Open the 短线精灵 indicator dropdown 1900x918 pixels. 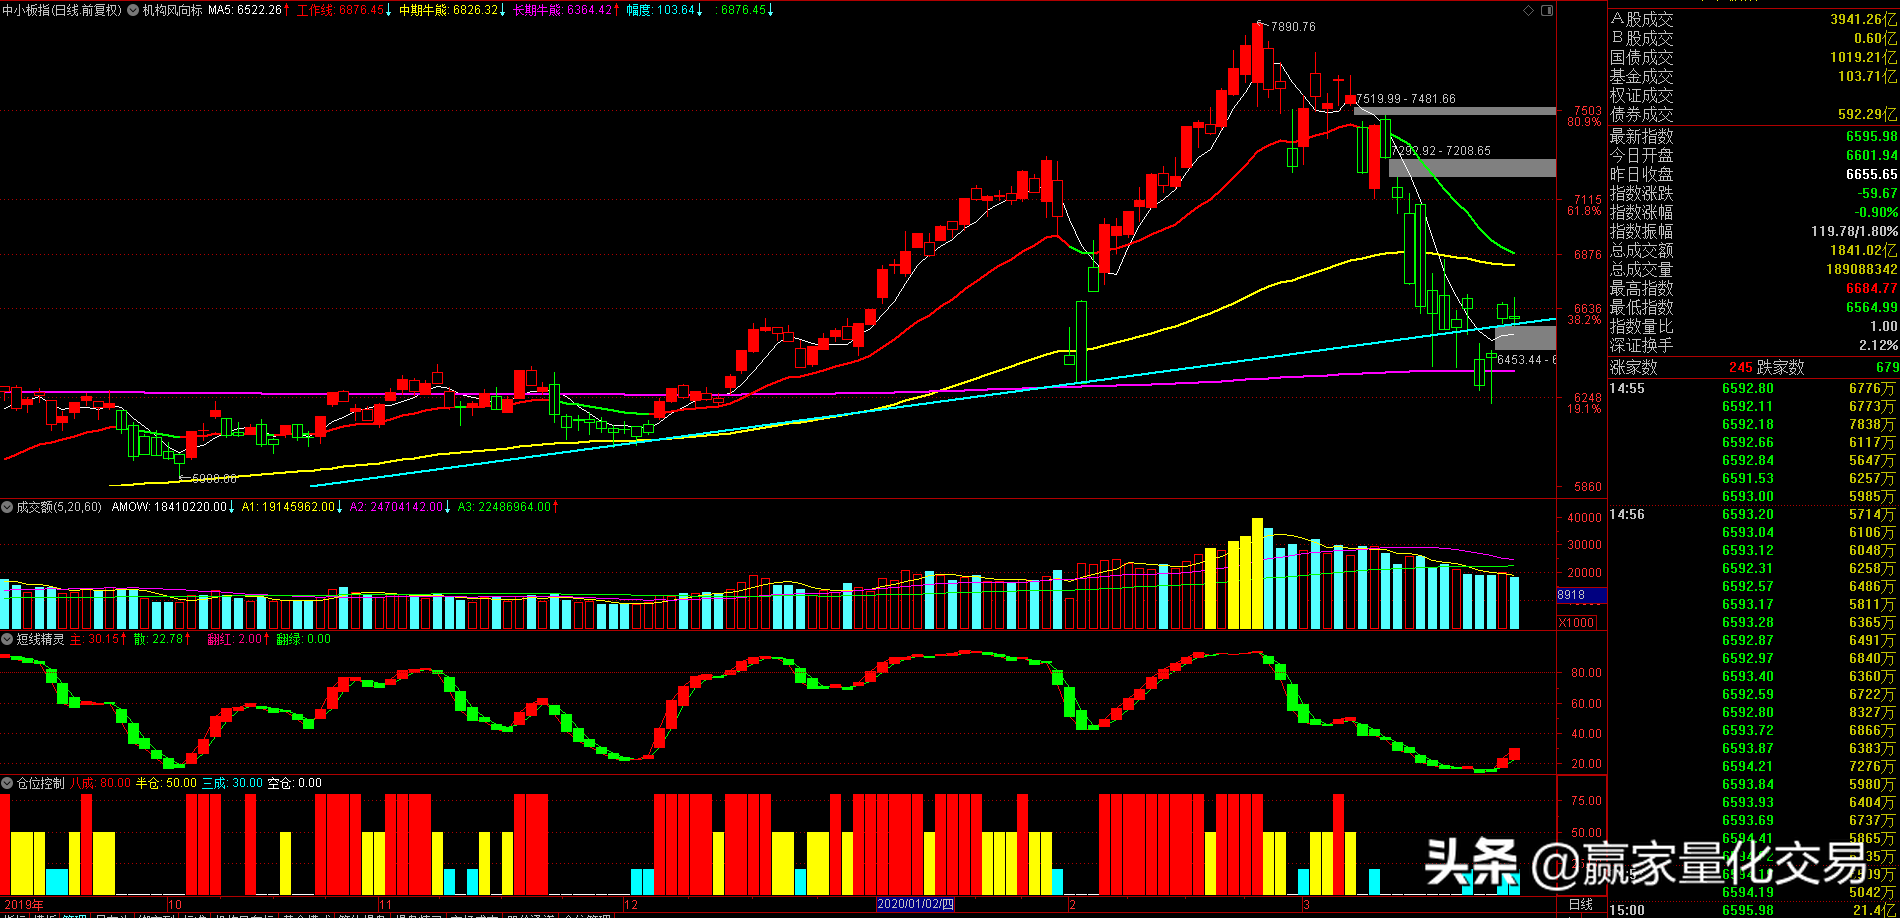click(8, 639)
